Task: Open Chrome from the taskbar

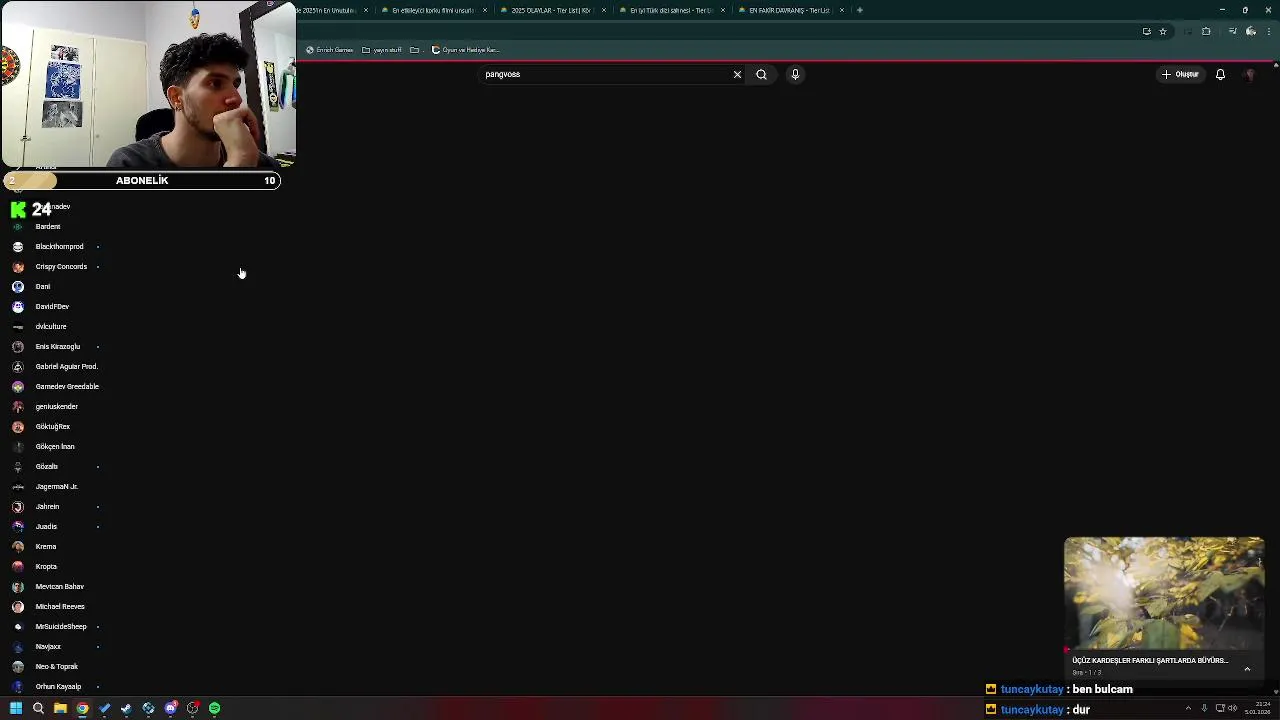Action: click(82, 709)
